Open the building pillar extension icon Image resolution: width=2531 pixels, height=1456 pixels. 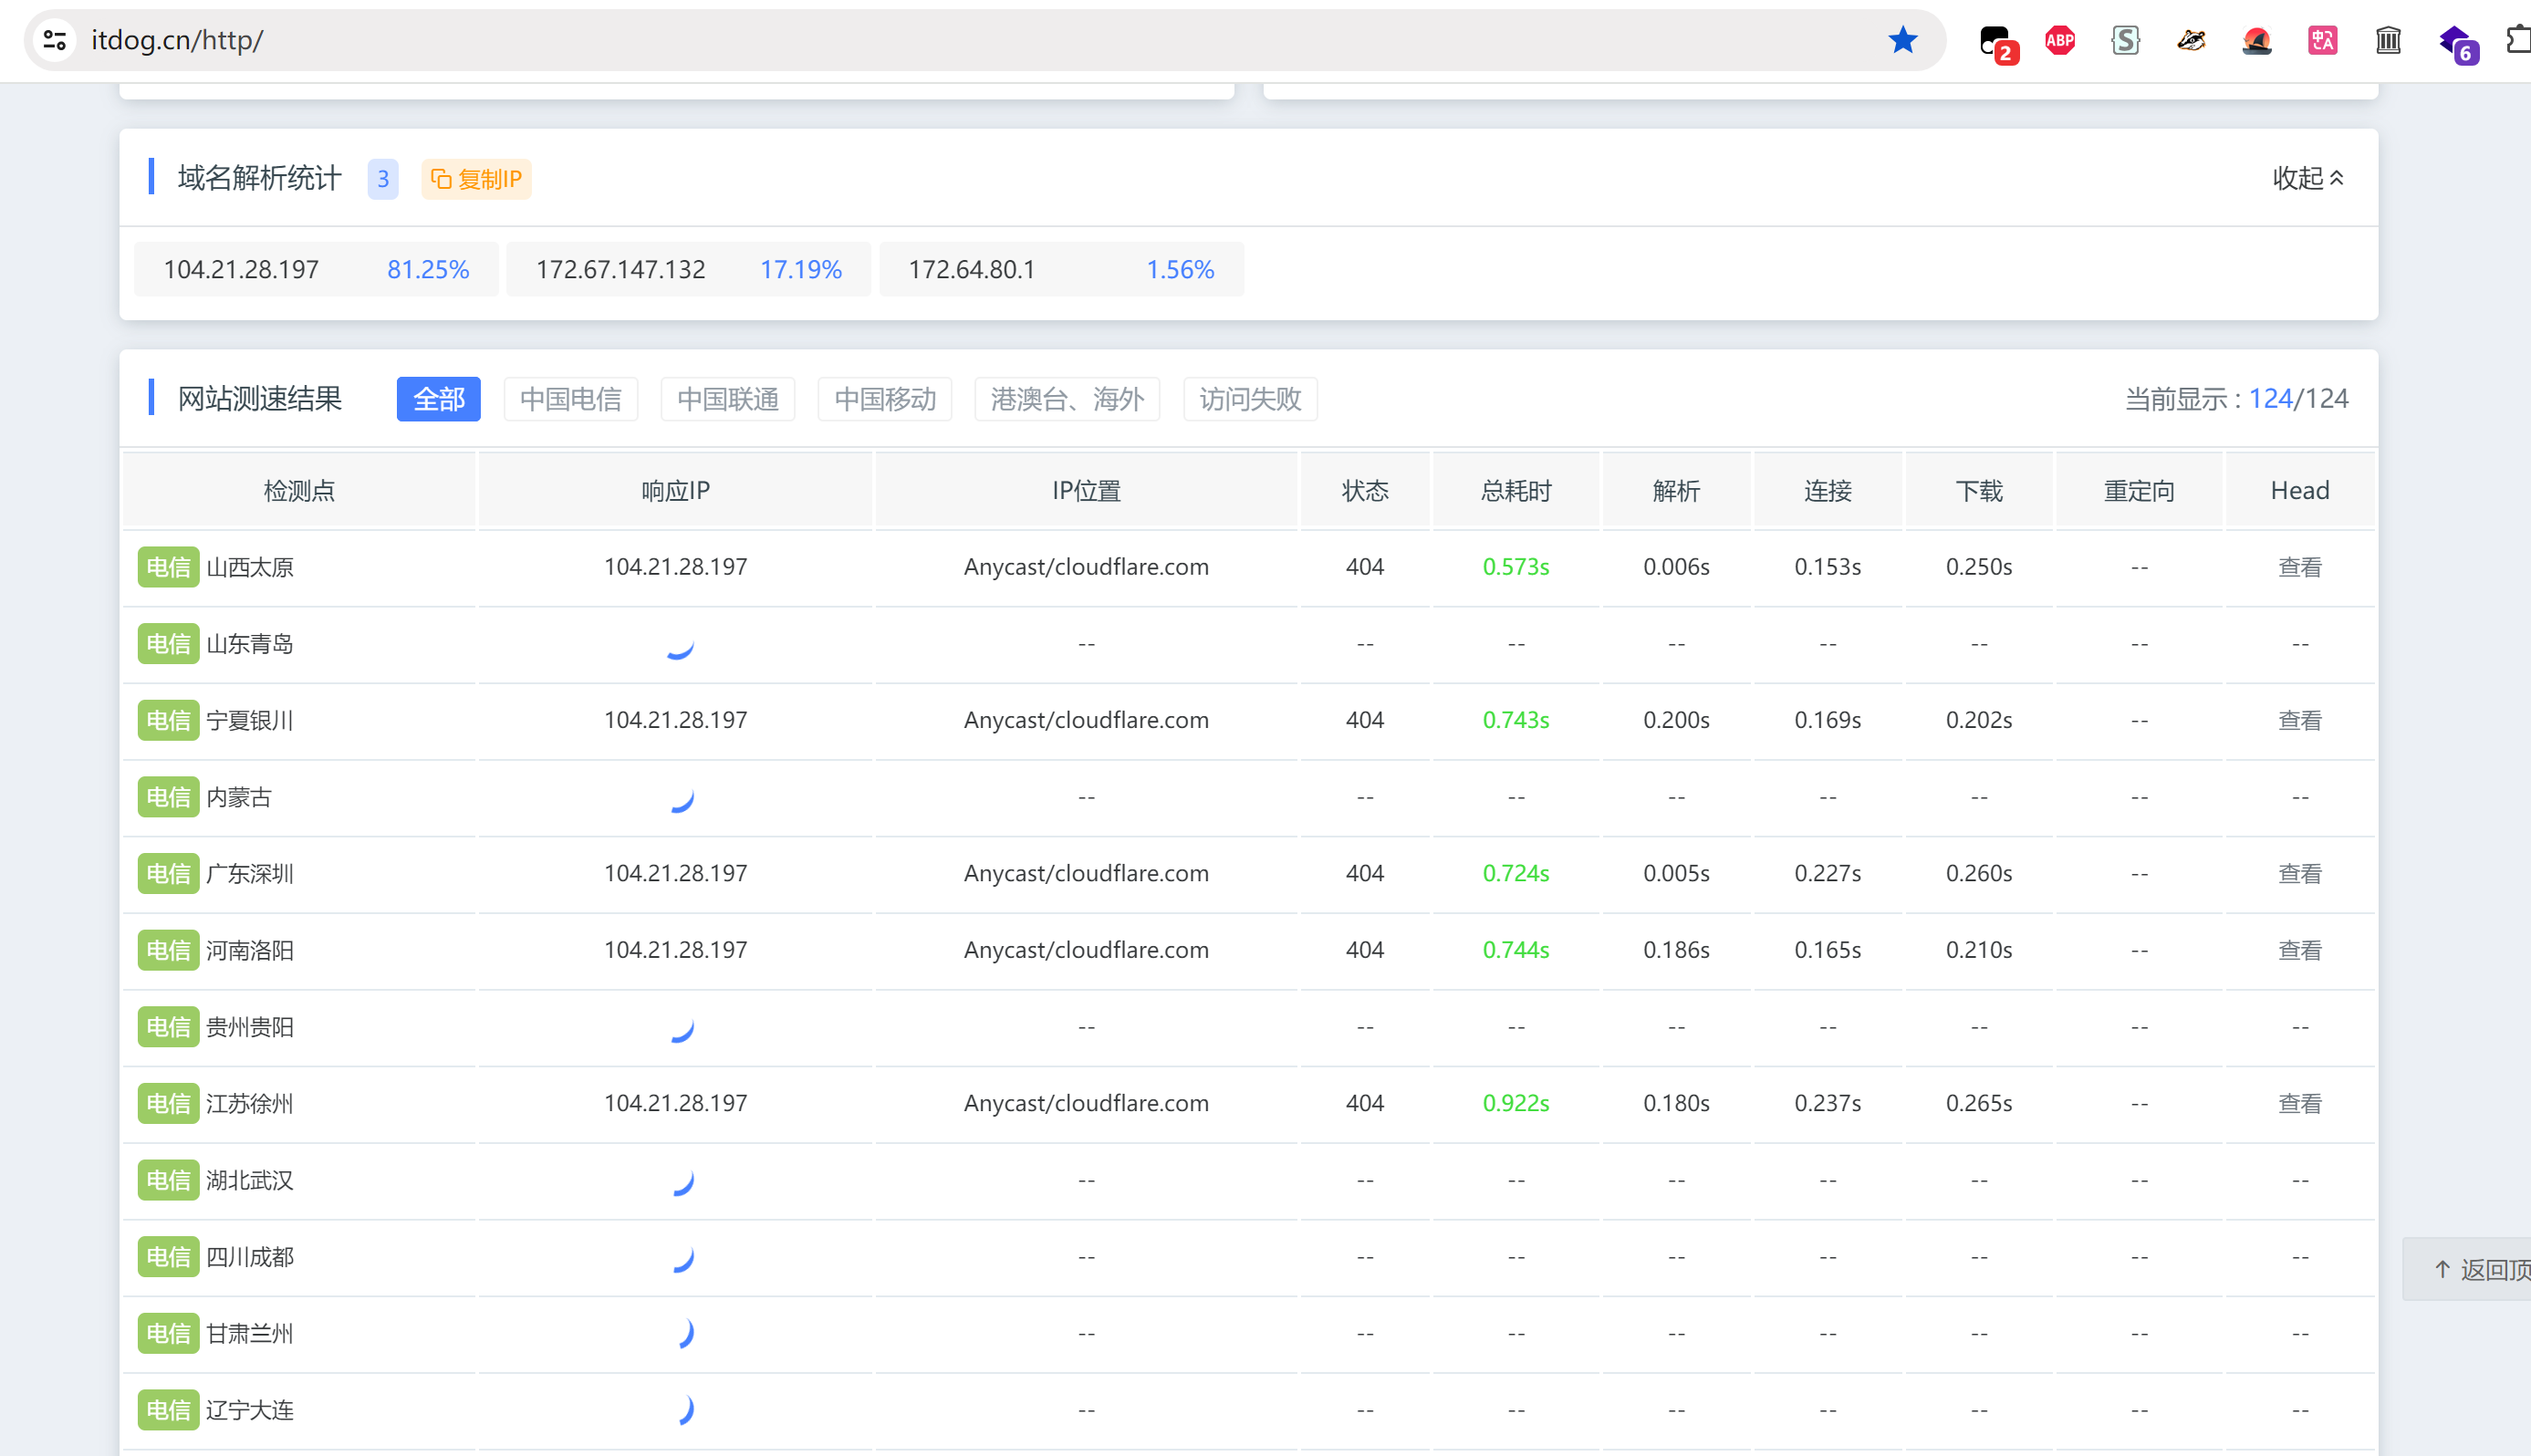(x=2388, y=40)
